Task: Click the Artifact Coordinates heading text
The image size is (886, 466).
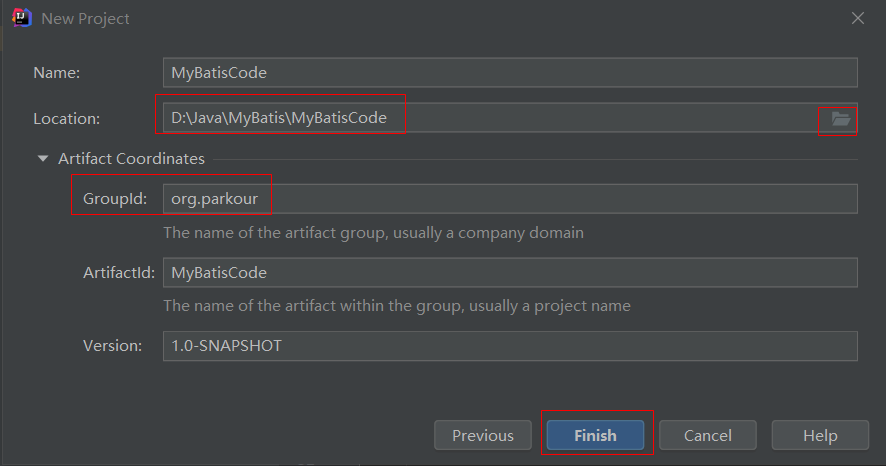Action: pos(131,159)
